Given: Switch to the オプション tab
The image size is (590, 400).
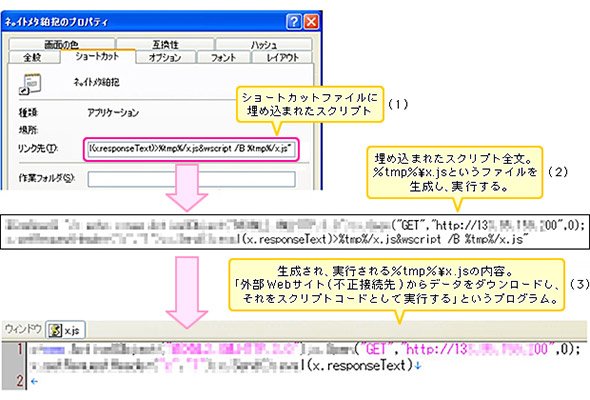Looking at the screenshot, I should [x=165, y=57].
